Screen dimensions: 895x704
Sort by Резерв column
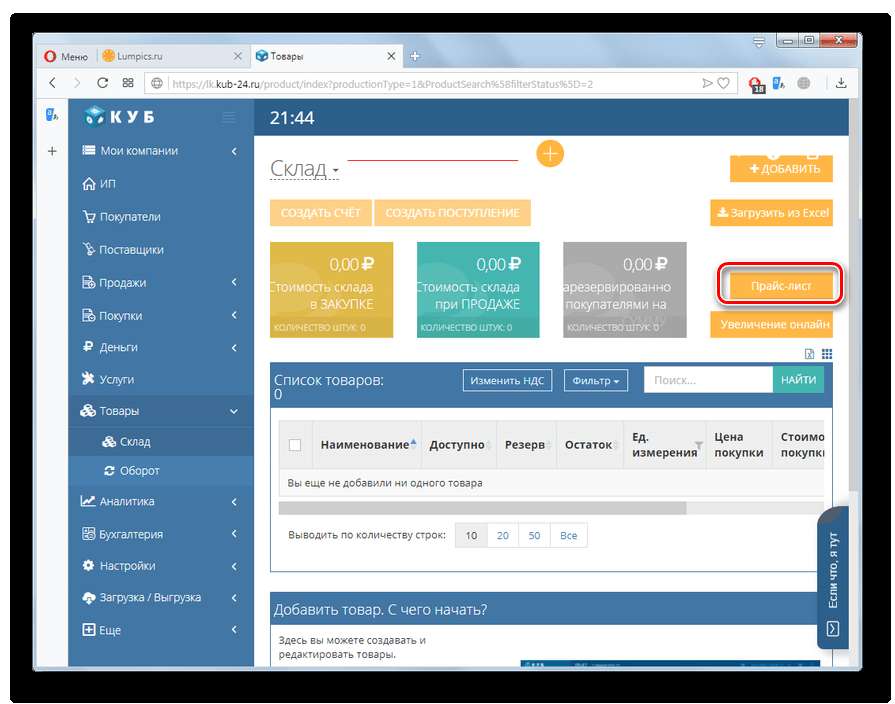(528, 445)
